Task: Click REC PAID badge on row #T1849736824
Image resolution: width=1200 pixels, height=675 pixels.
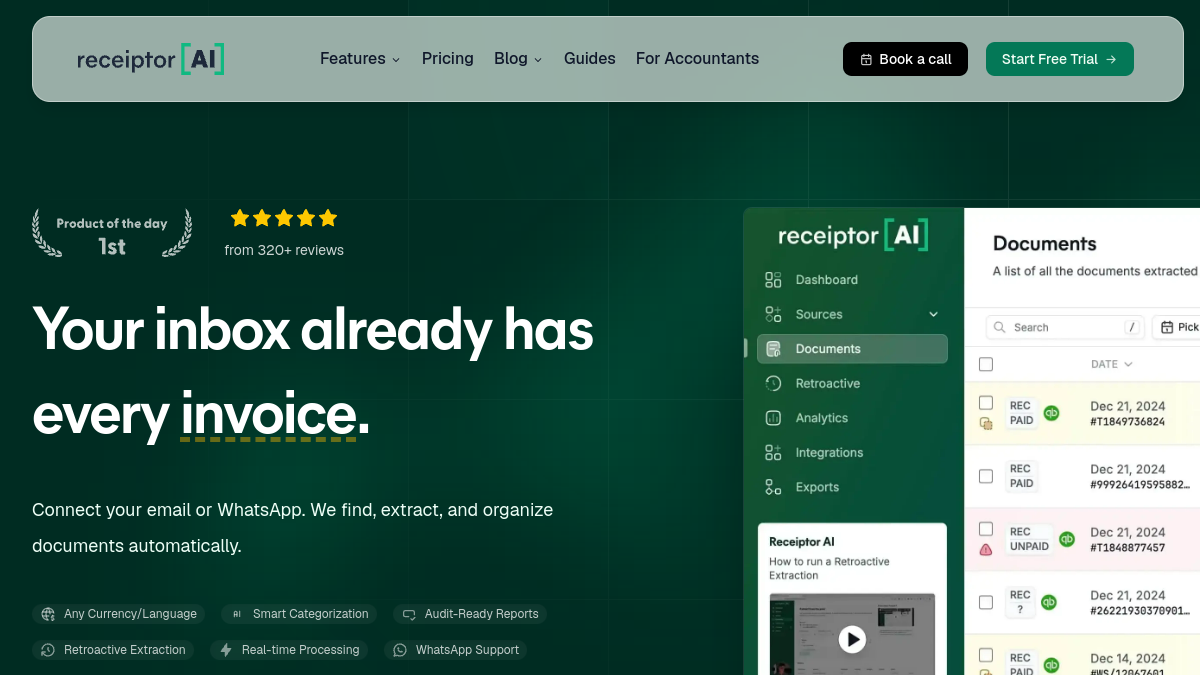Action: click(x=1021, y=413)
